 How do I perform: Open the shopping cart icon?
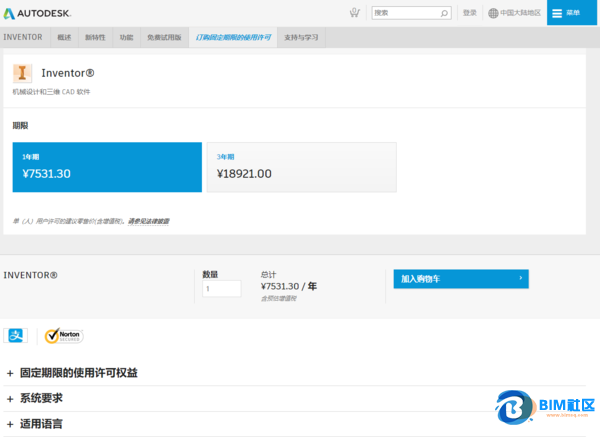pos(354,13)
